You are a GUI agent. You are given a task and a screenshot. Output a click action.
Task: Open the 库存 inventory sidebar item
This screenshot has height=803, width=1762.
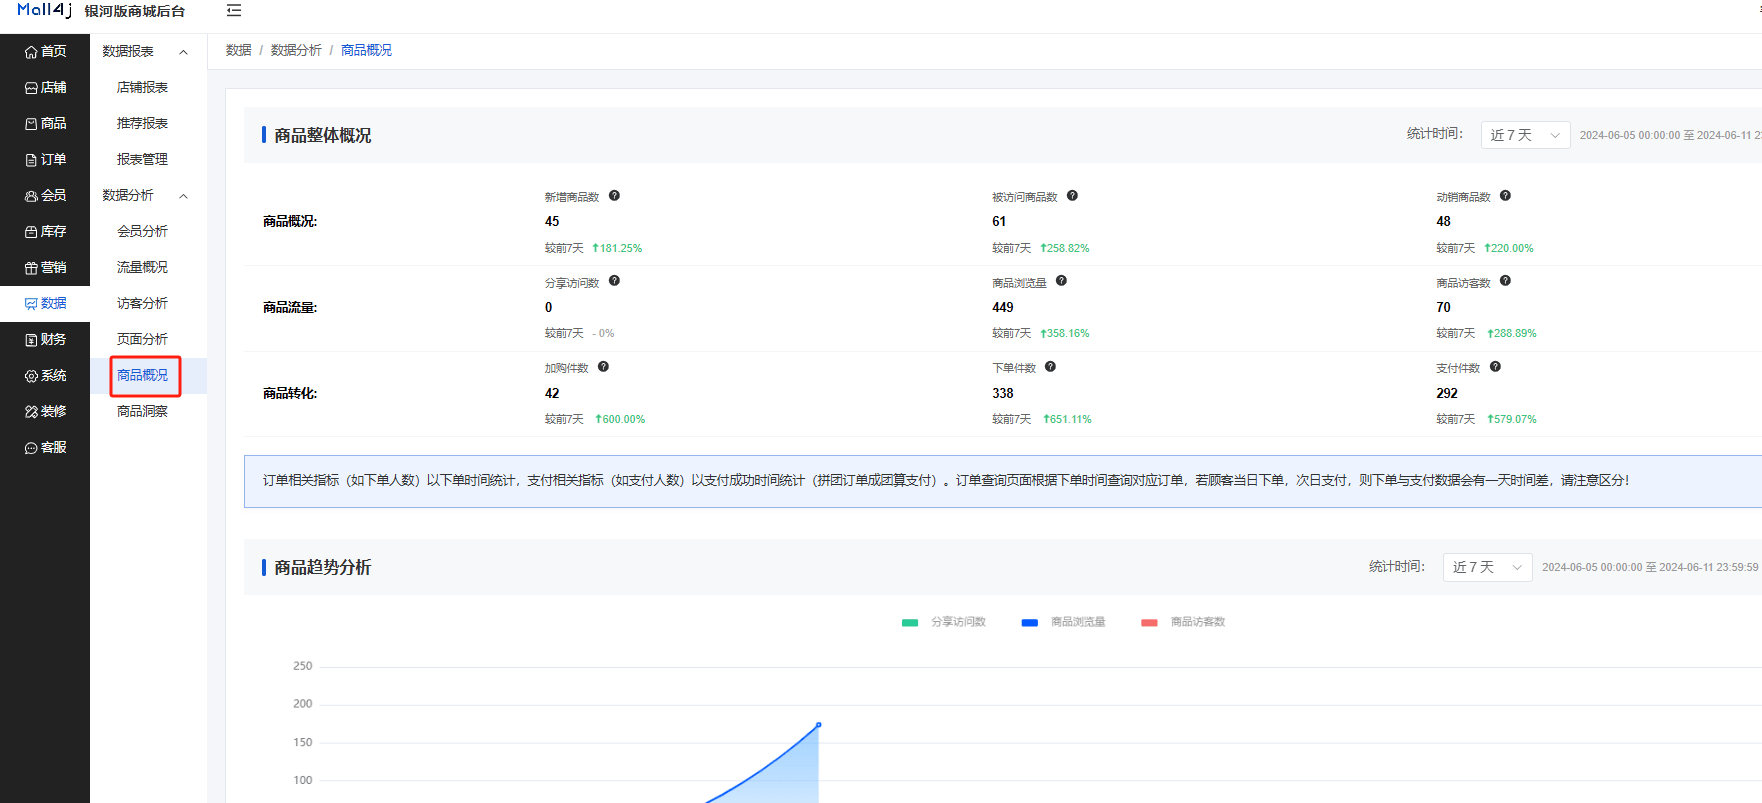click(x=45, y=231)
